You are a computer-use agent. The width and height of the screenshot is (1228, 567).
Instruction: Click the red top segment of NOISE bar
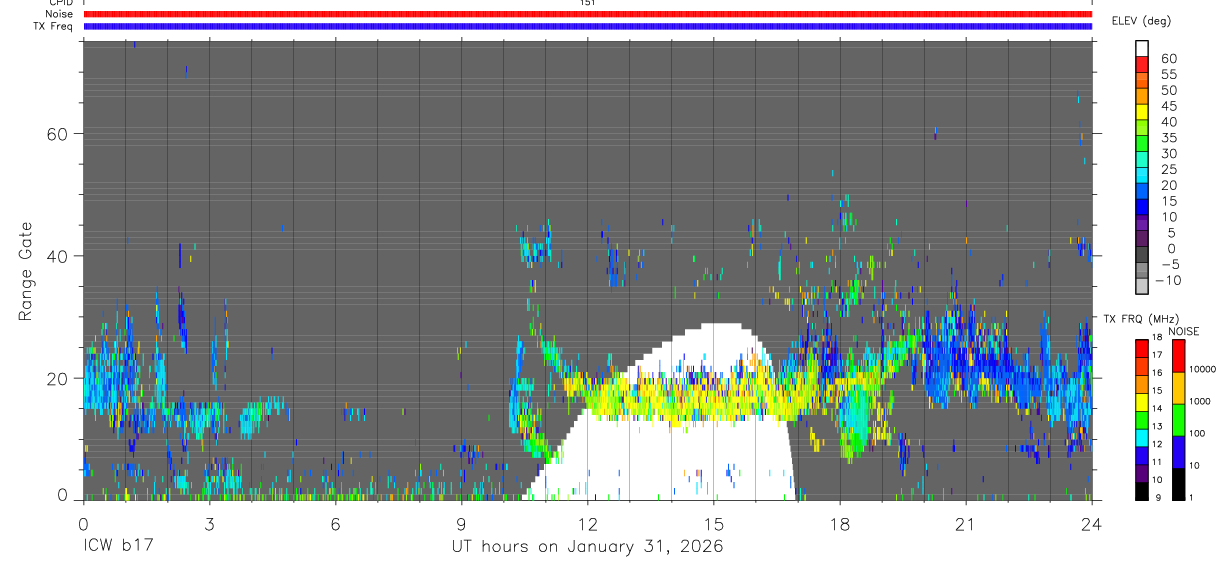tap(1178, 356)
